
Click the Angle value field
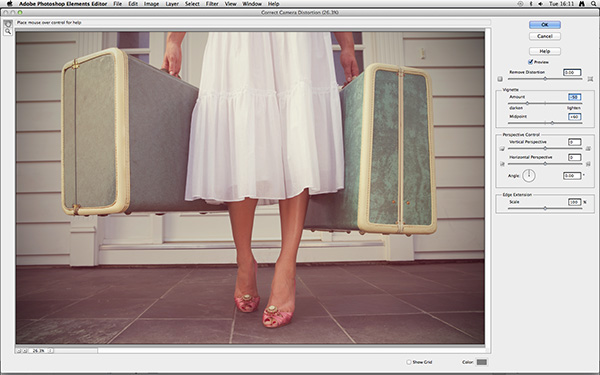[x=572, y=176]
